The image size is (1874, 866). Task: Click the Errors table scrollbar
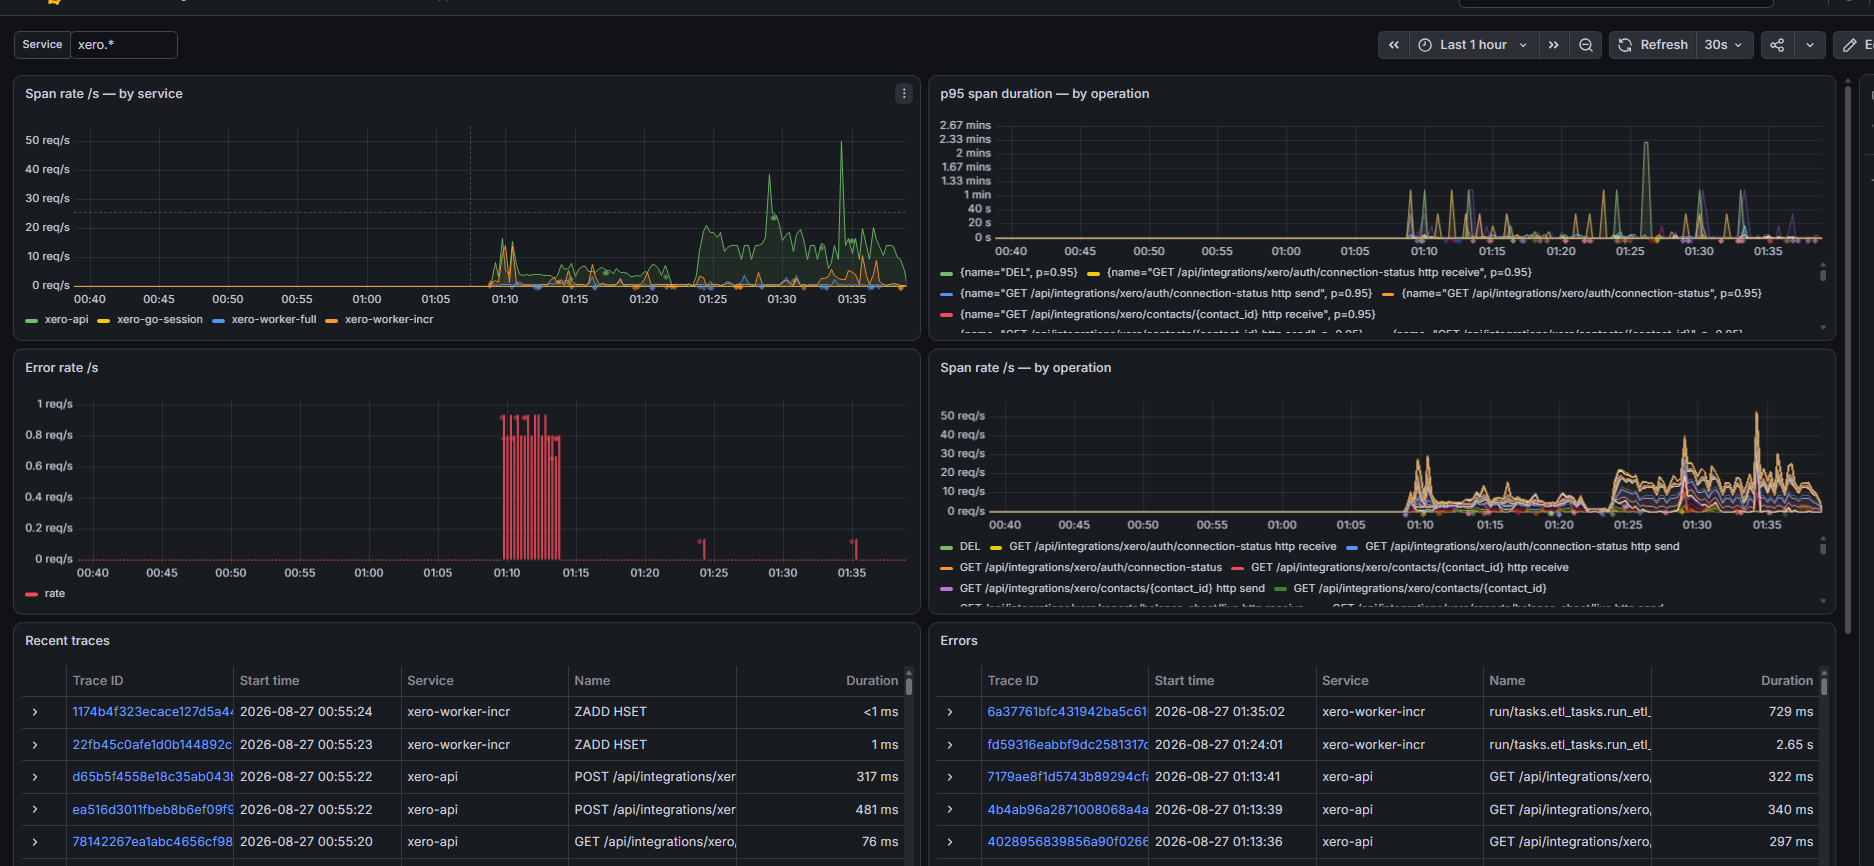(x=1824, y=686)
